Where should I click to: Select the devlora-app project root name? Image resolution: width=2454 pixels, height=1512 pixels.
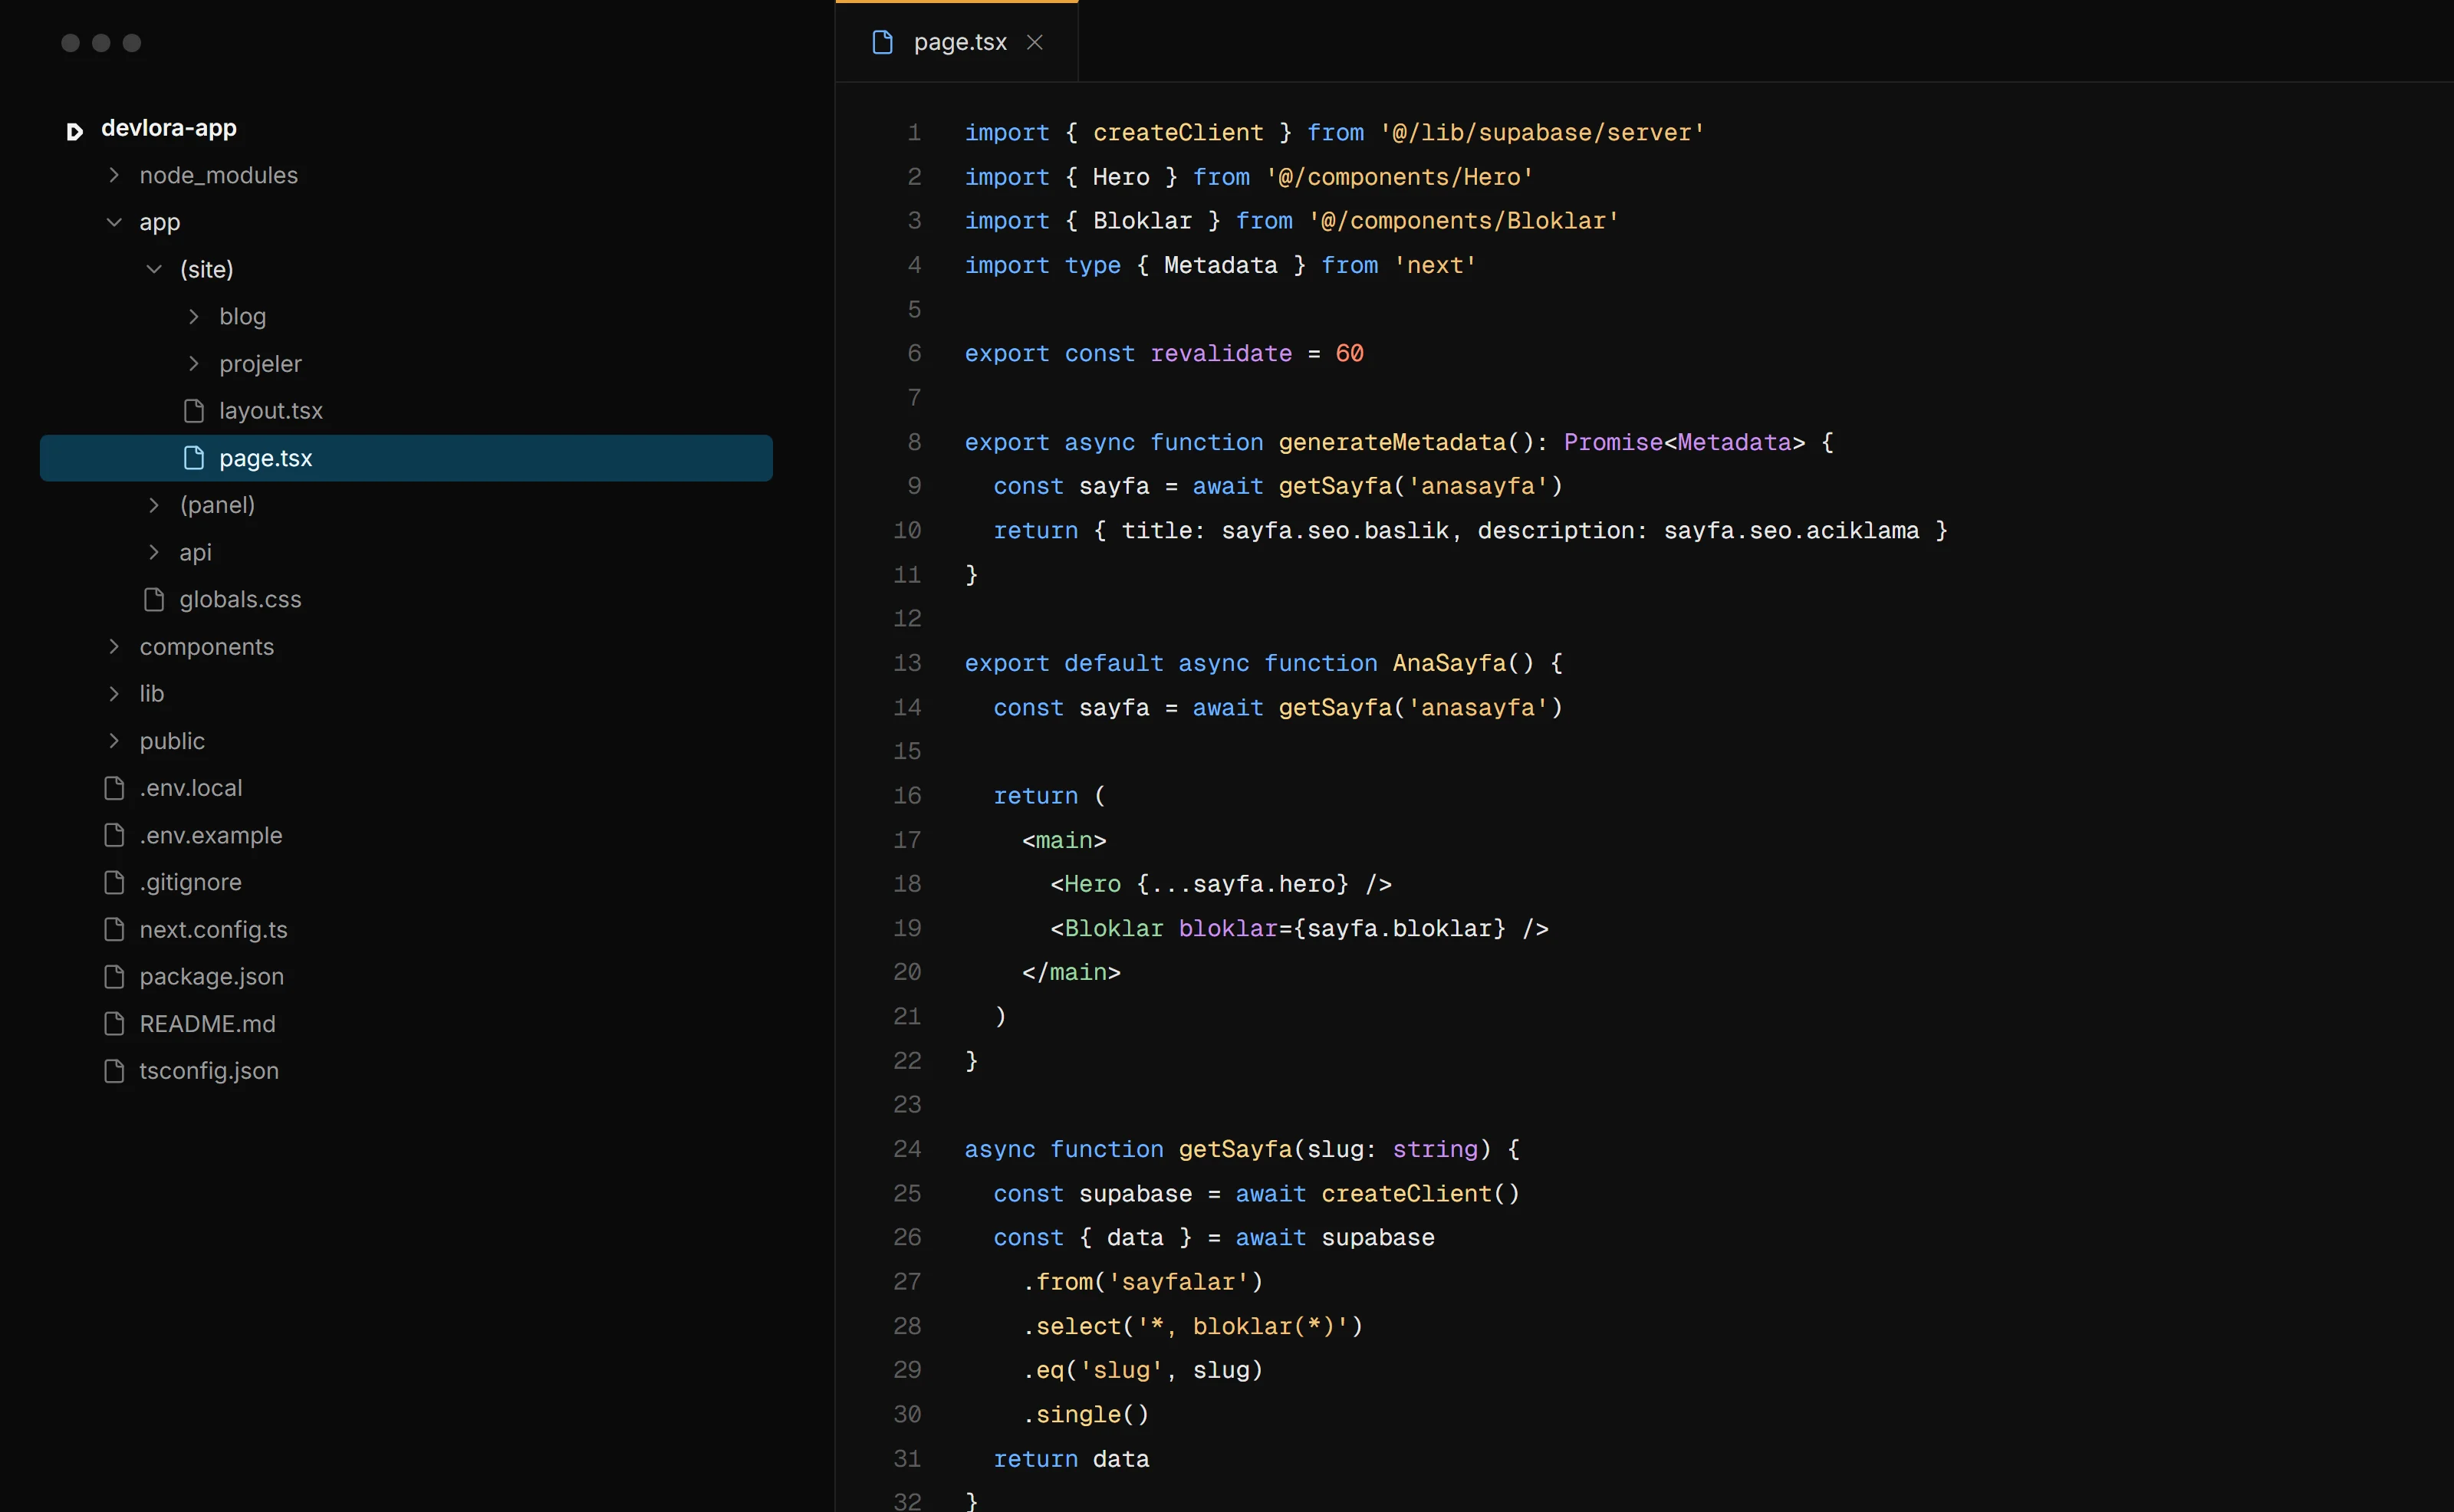click(x=169, y=128)
